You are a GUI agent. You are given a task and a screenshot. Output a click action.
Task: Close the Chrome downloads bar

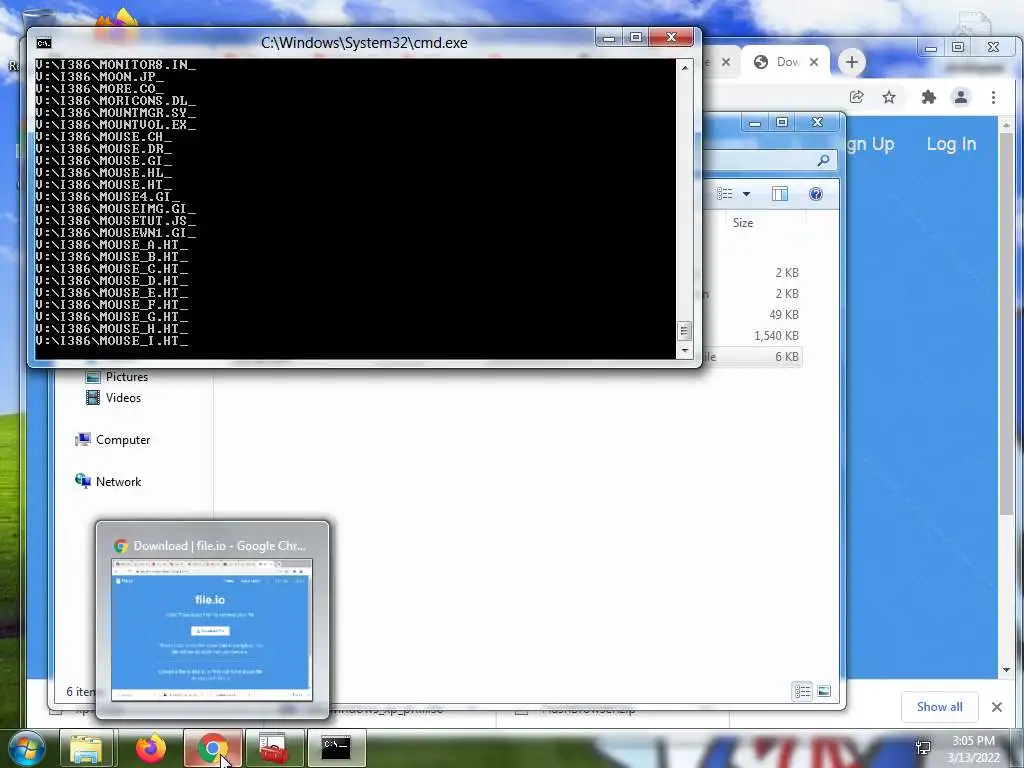pos(997,707)
